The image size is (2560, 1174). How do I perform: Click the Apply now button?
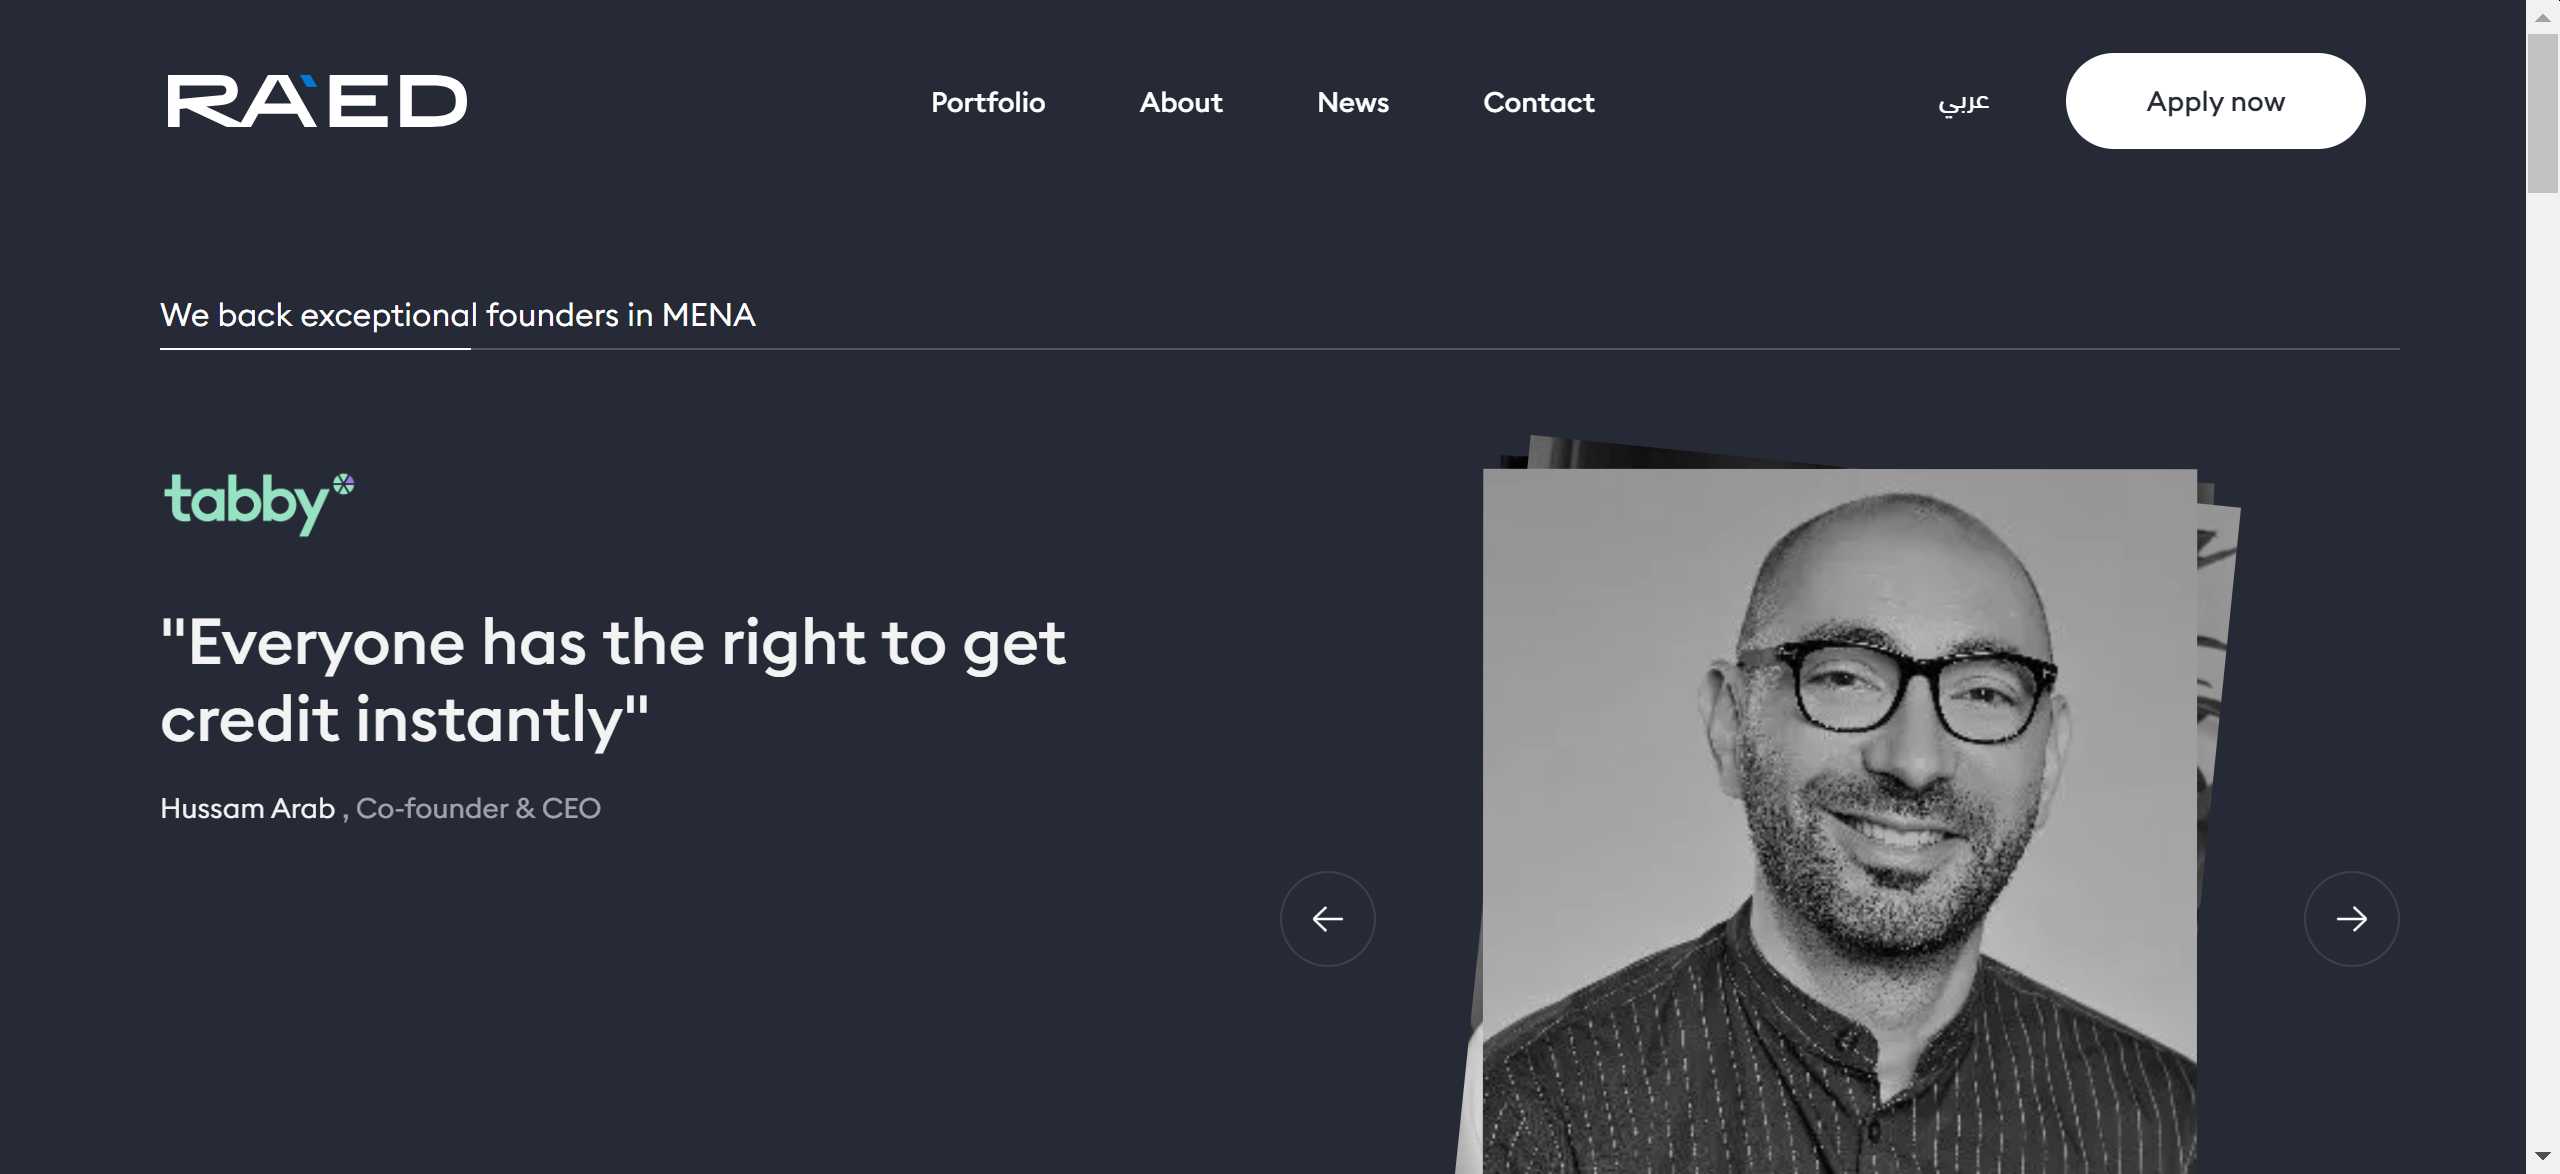tap(2215, 101)
